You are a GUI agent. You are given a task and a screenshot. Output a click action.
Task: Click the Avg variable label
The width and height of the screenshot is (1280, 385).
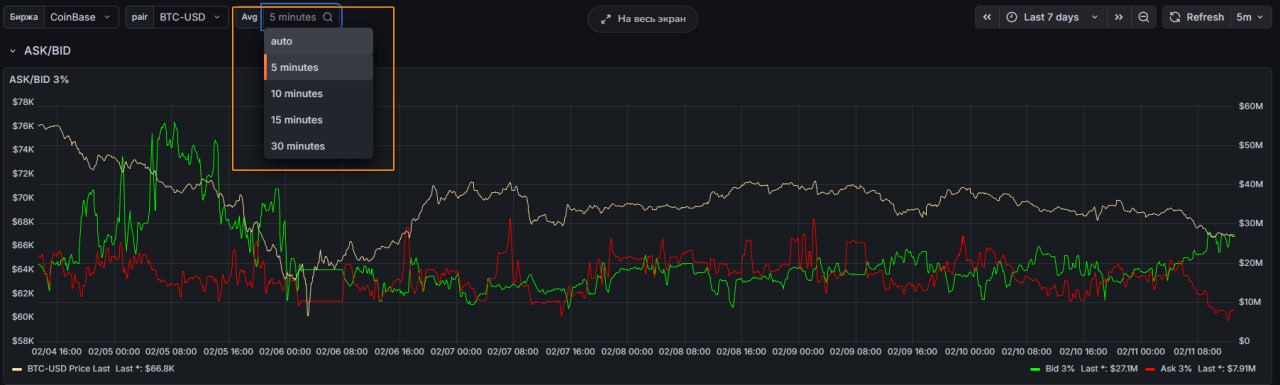point(249,17)
